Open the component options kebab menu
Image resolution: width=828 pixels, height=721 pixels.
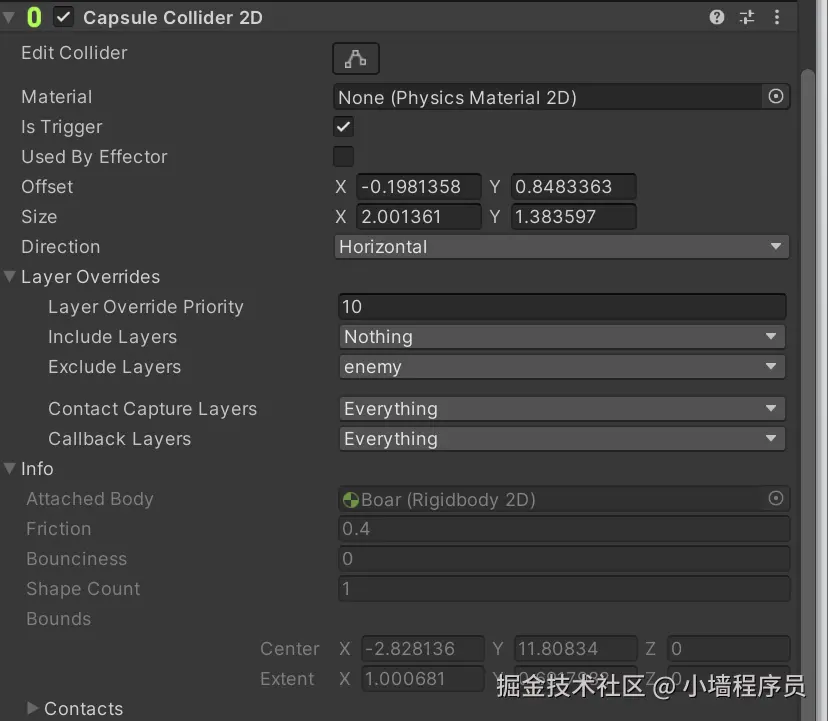(778, 16)
